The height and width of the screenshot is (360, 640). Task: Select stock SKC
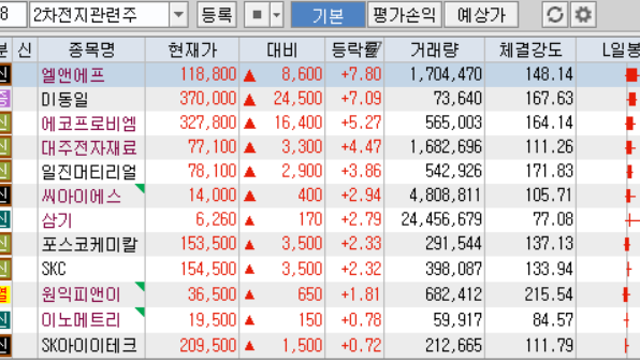coord(53,269)
